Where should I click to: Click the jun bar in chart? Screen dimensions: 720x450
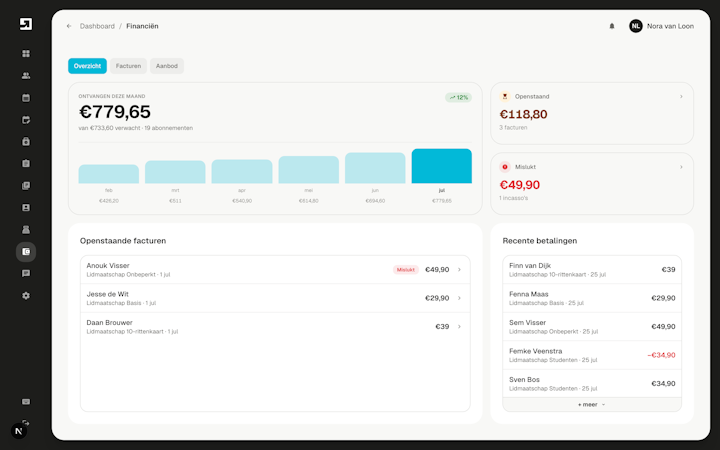(x=375, y=168)
